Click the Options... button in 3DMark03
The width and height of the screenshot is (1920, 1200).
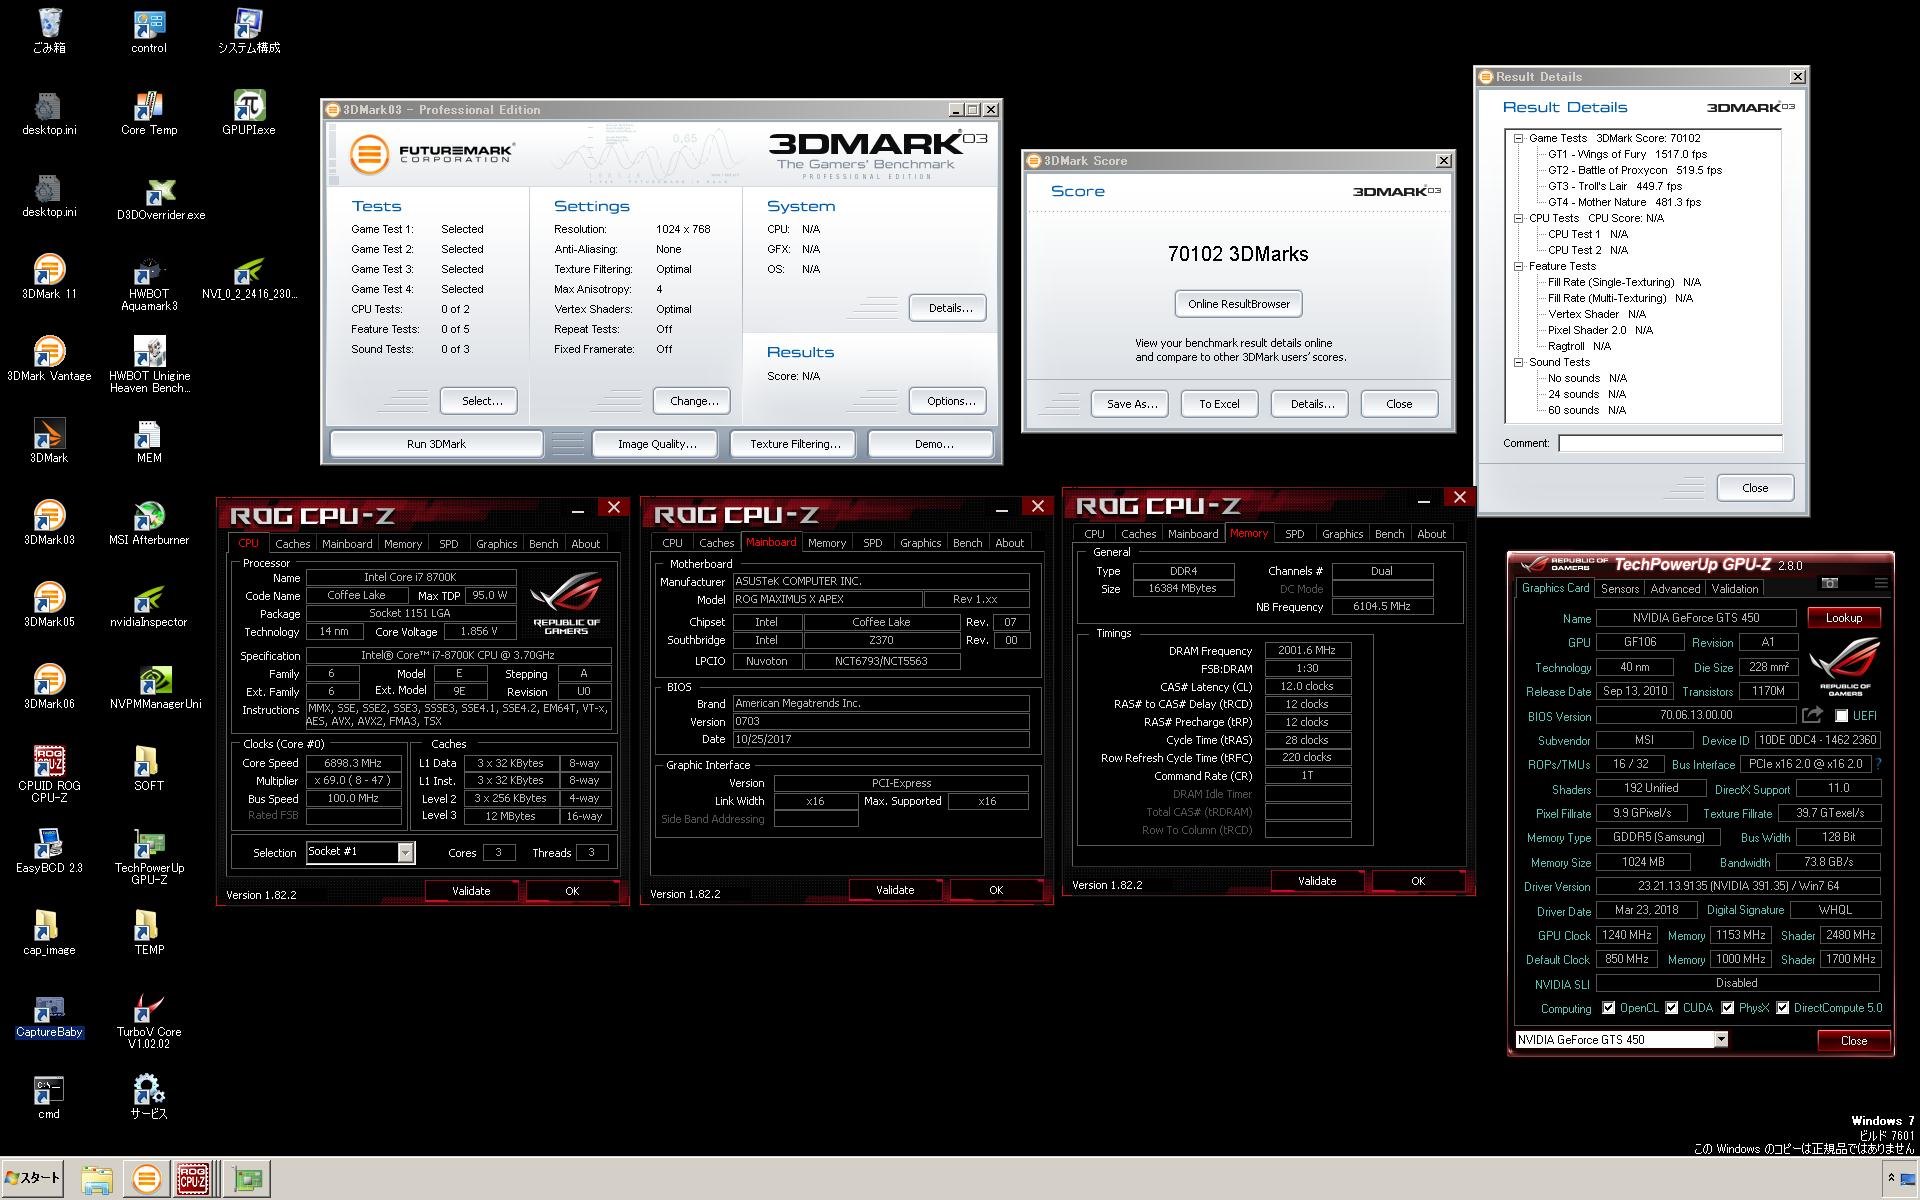pyautogui.click(x=950, y=401)
